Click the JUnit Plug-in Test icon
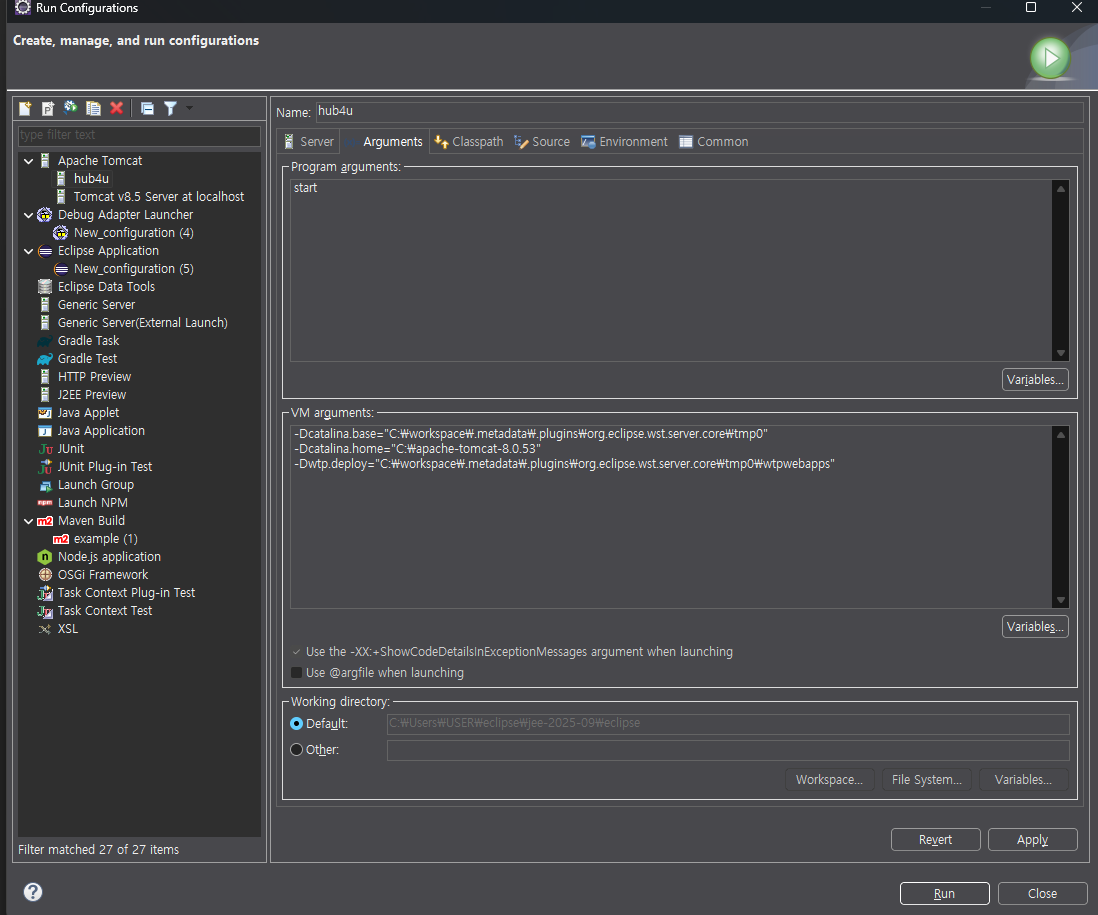Image resolution: width=1098 pixels, height=915 pixels. [x=45, y=466]
